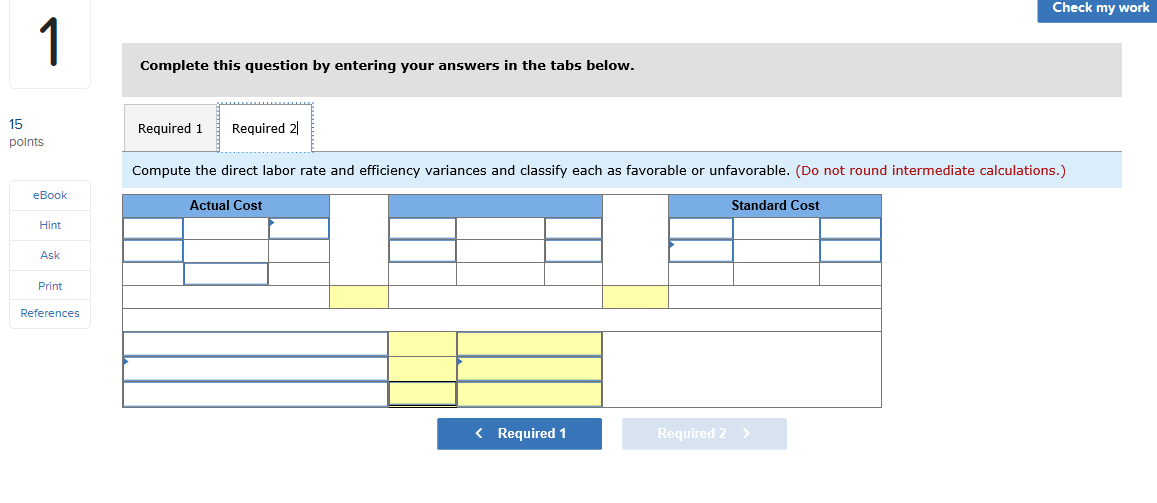Click the first variance name input row
1157x503 pixels.
tap(255, 344)
